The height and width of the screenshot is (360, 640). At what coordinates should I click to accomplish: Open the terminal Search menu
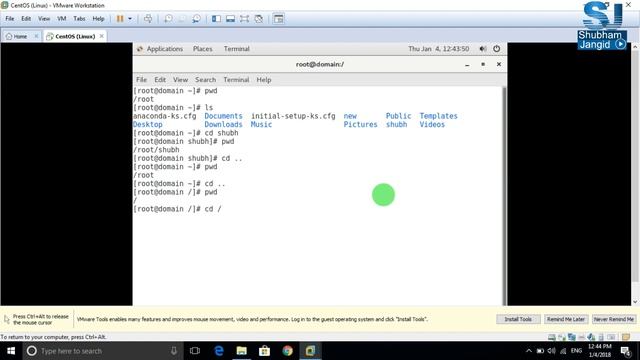pyautogui.click(x=205, y=80)
